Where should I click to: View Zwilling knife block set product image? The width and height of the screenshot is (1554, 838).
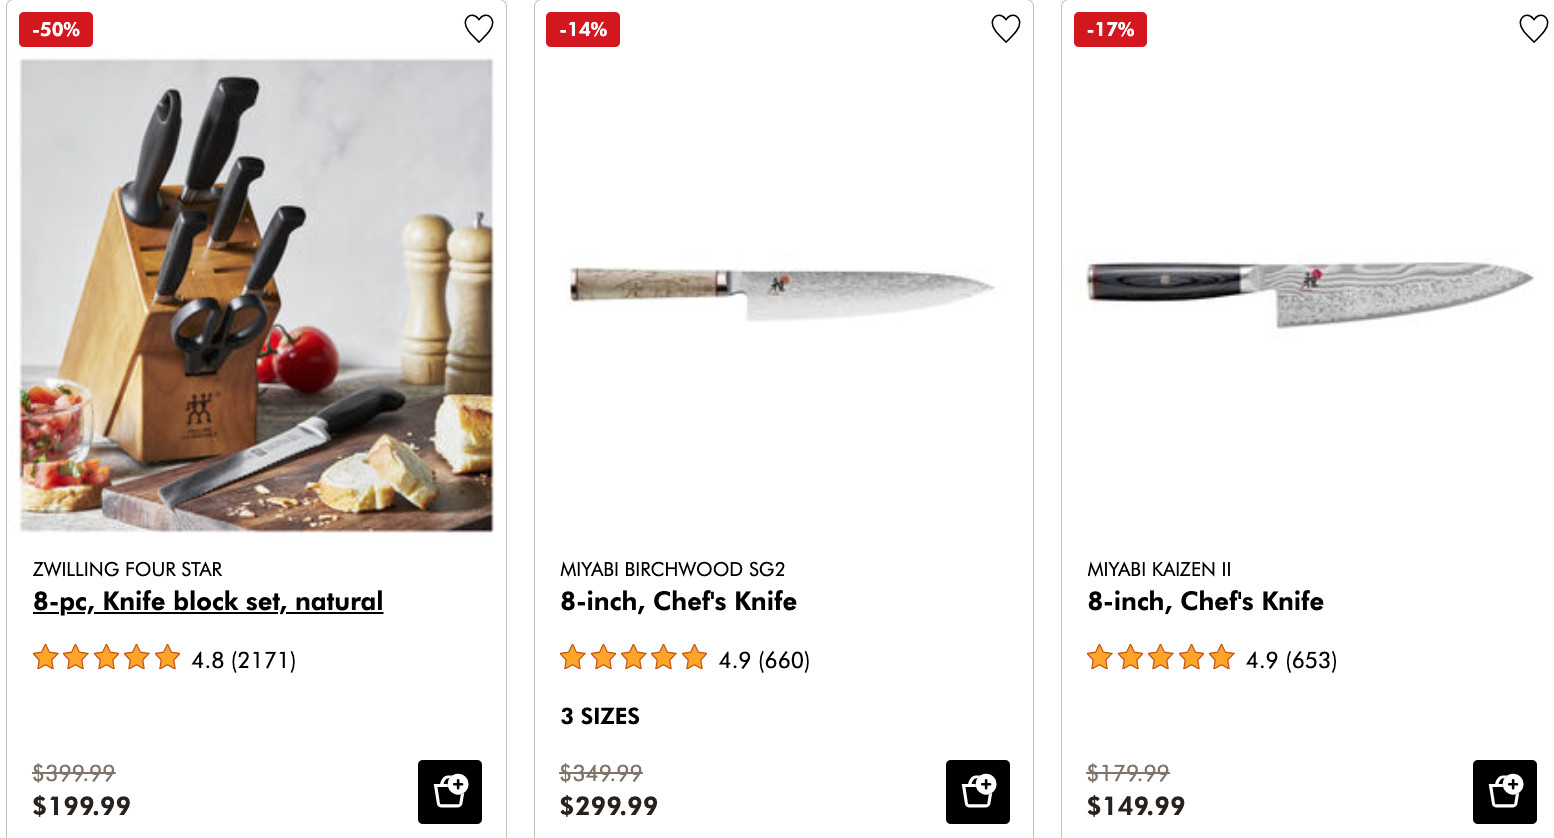click(256, 295)
